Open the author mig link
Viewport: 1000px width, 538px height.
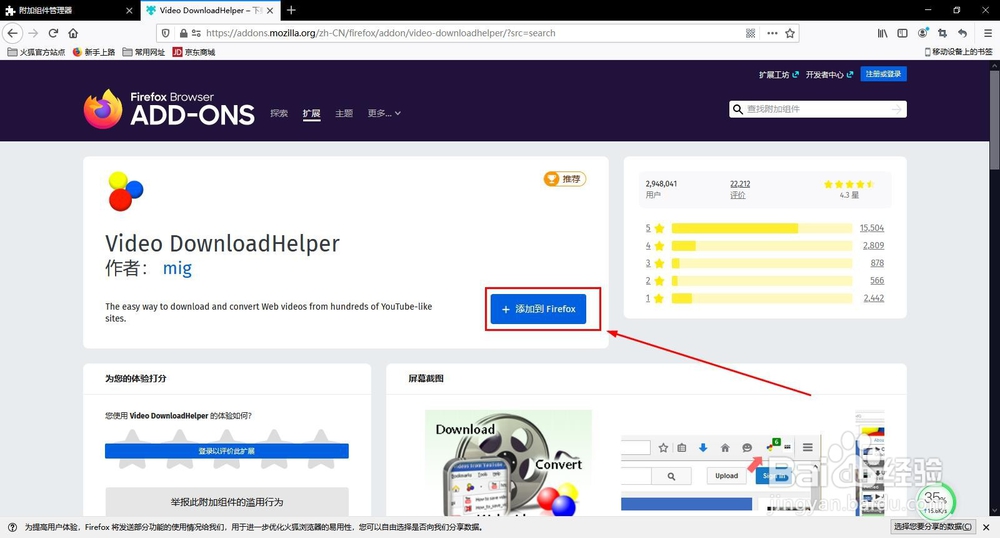click(x=177, y=268)
